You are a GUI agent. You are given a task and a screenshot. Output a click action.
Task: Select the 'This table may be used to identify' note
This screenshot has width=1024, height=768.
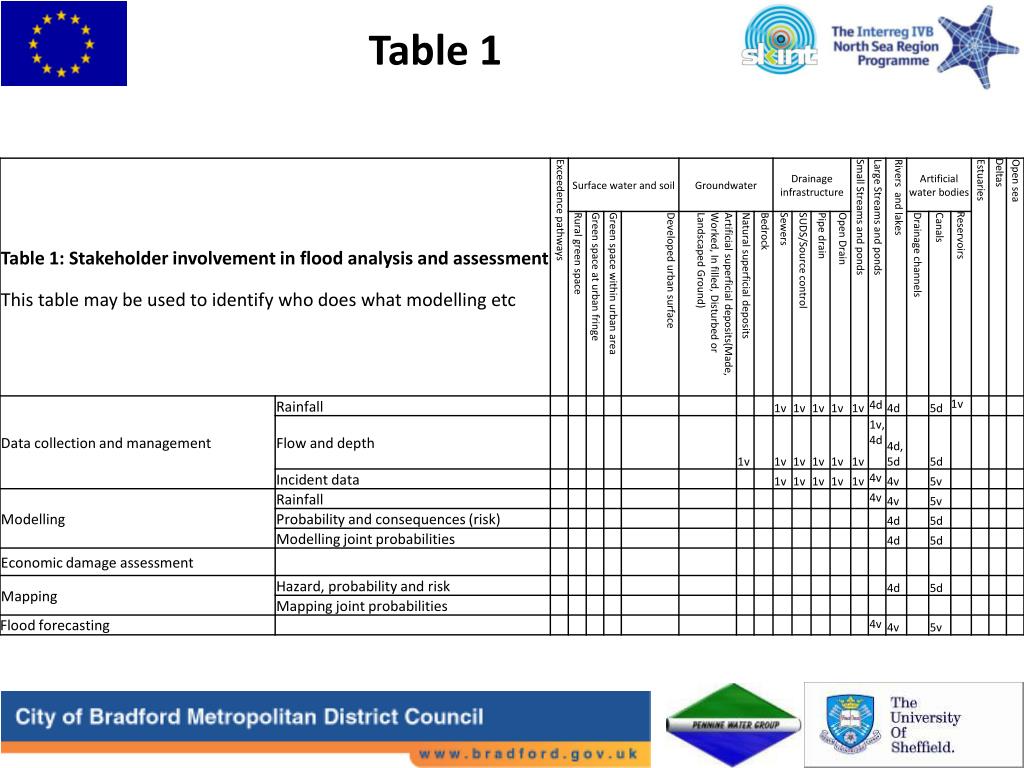tap(258, 300)
